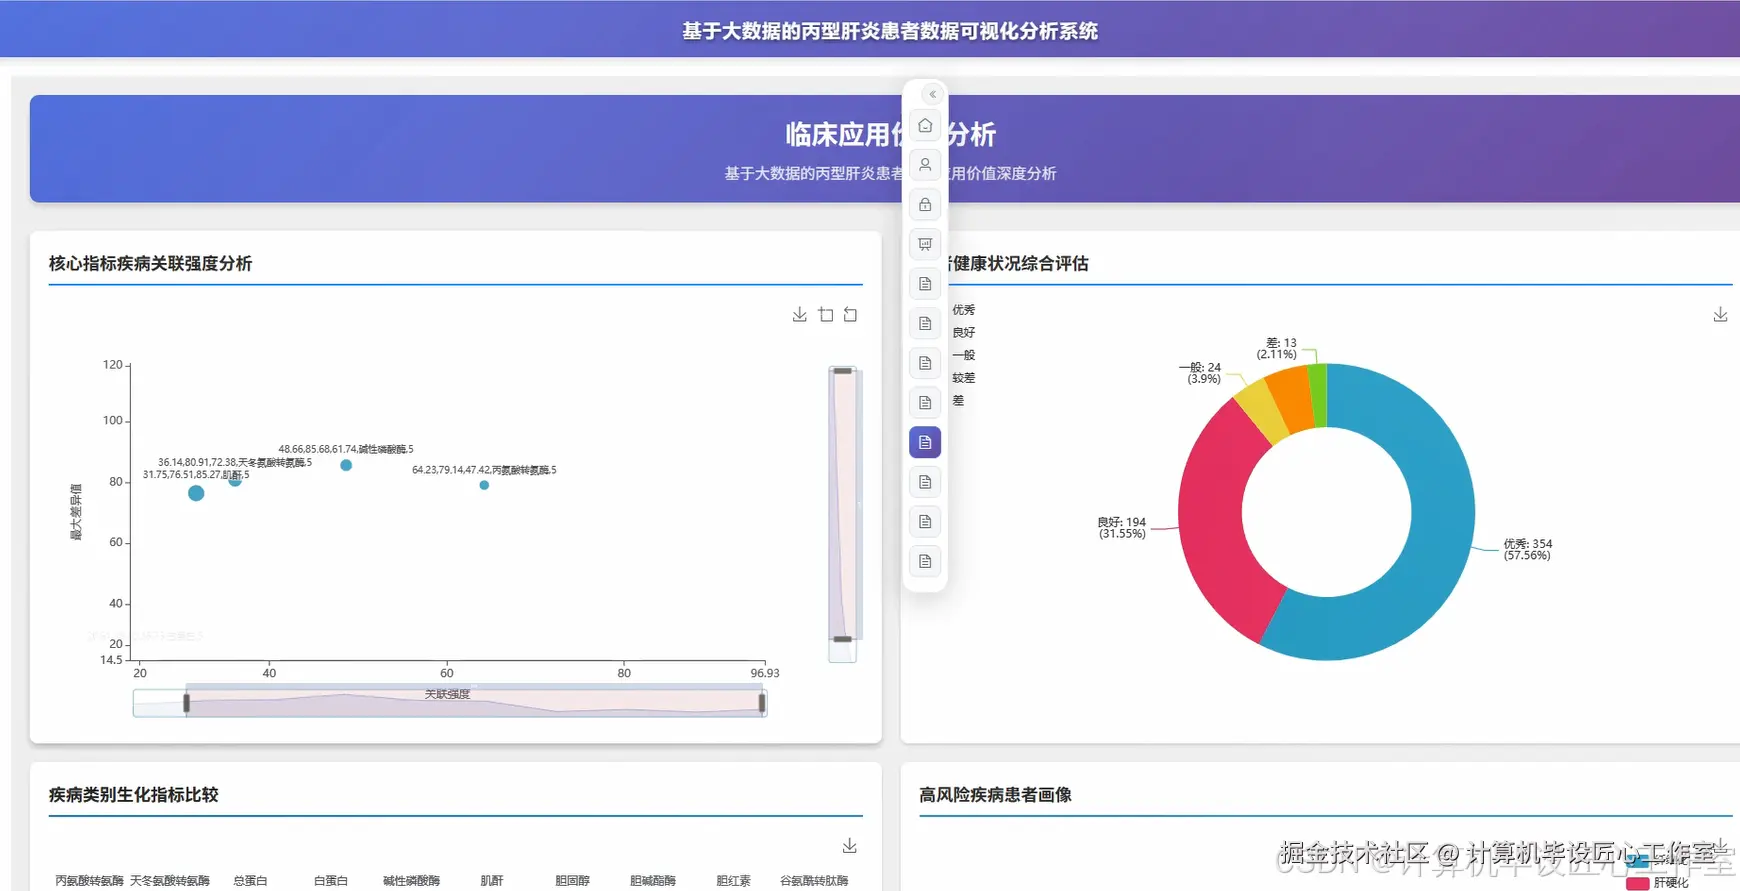This screenshot has width=1740, height=891.
Task: Click the 最大差异值 y-axis label
Action: [76, 512]
